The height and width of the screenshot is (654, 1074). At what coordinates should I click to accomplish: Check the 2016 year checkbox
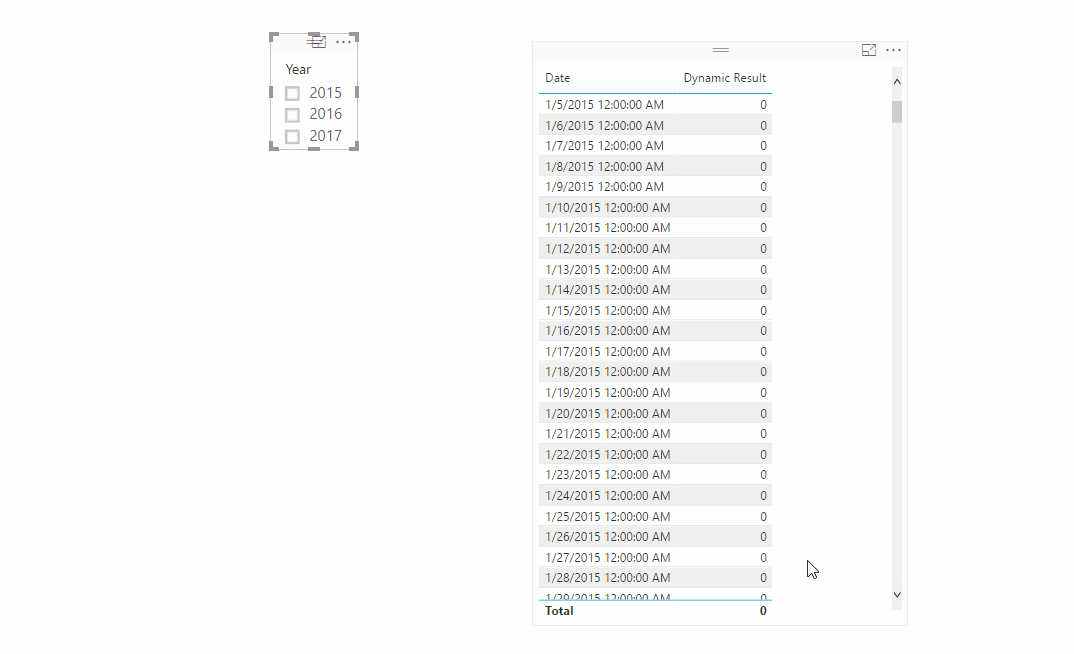click(292, 114)
